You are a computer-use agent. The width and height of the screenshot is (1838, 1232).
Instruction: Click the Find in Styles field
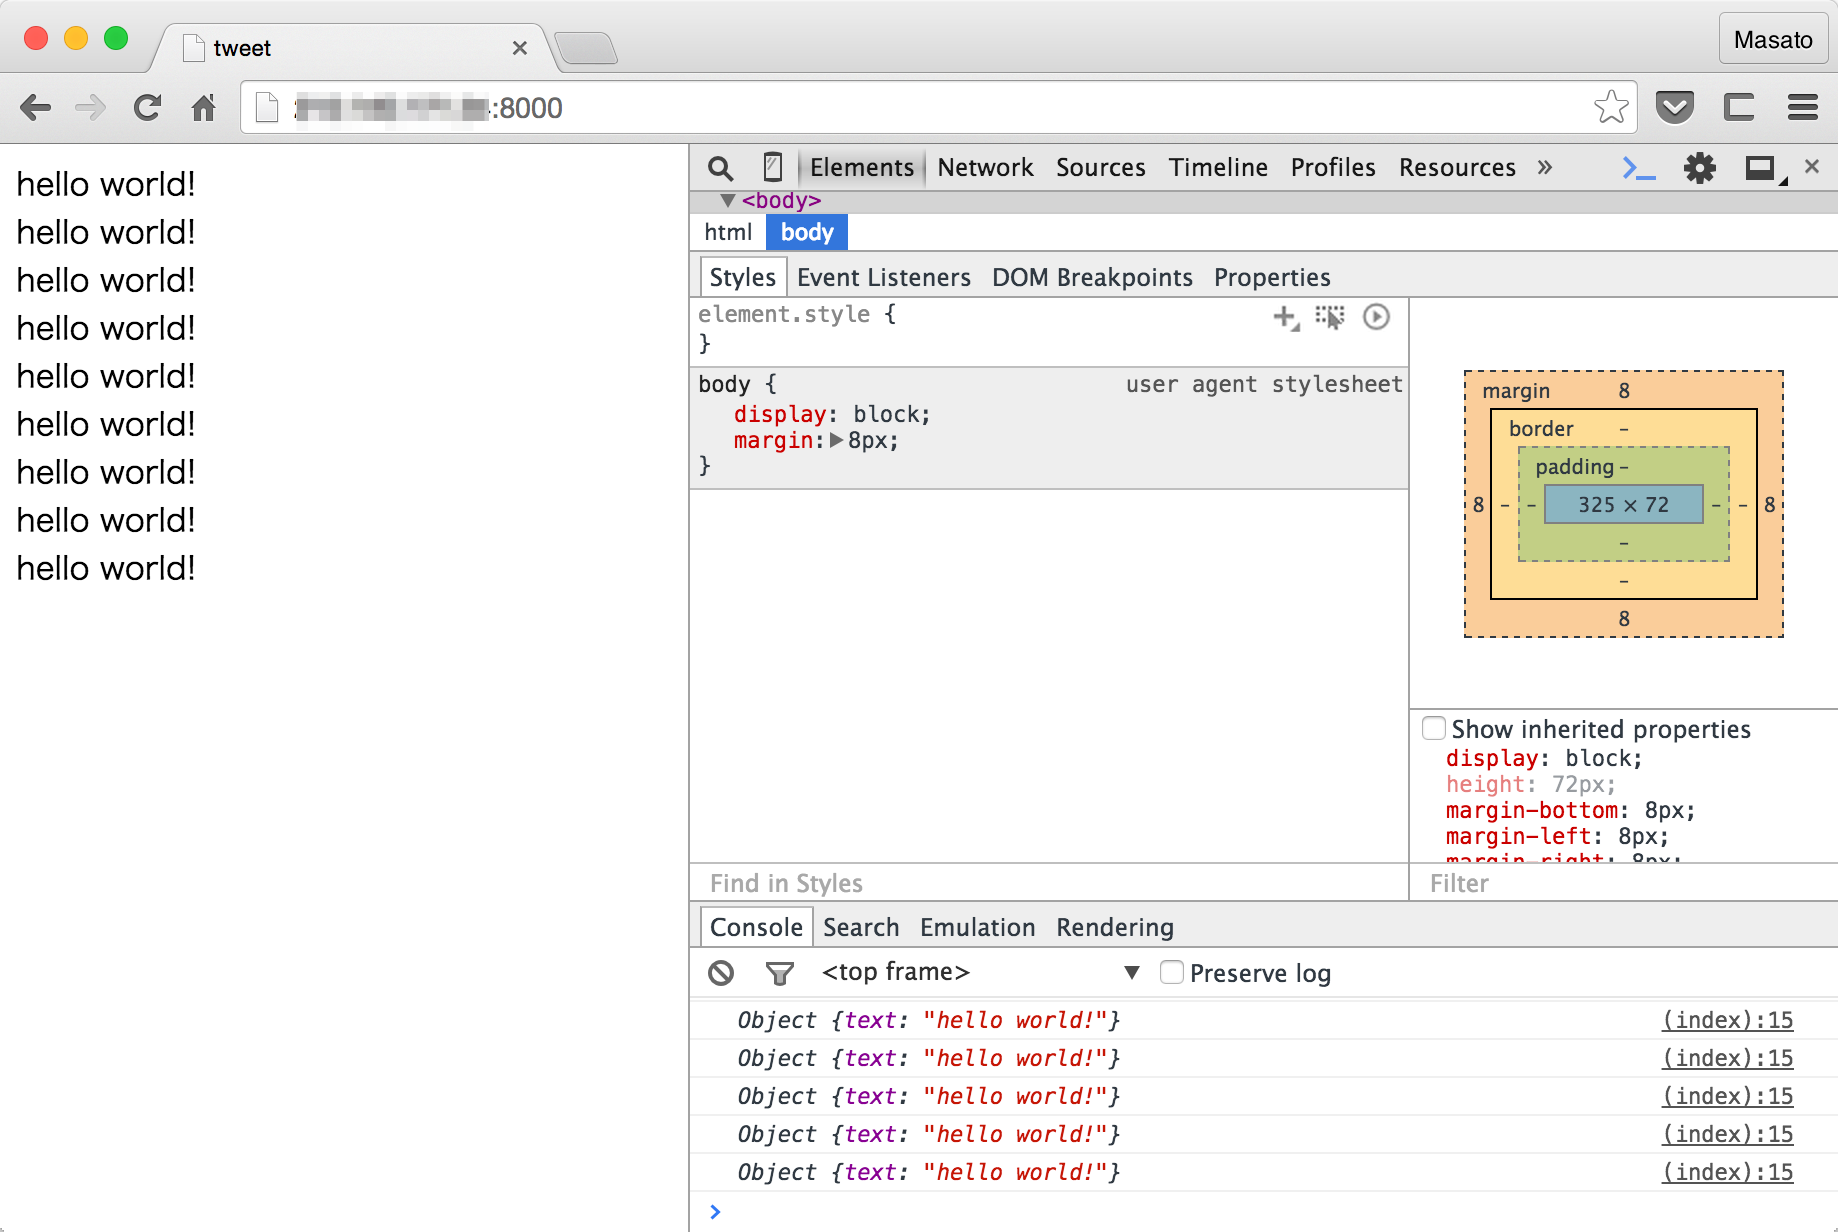click(x=1049, y=883)
